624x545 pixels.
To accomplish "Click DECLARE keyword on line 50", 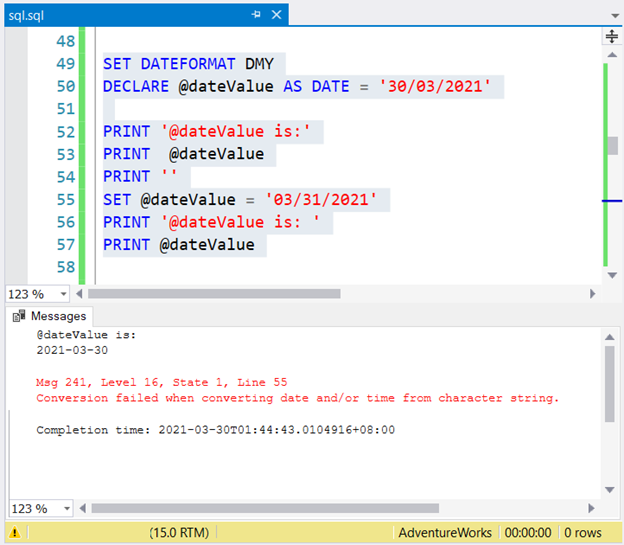I will coord(136,86).
